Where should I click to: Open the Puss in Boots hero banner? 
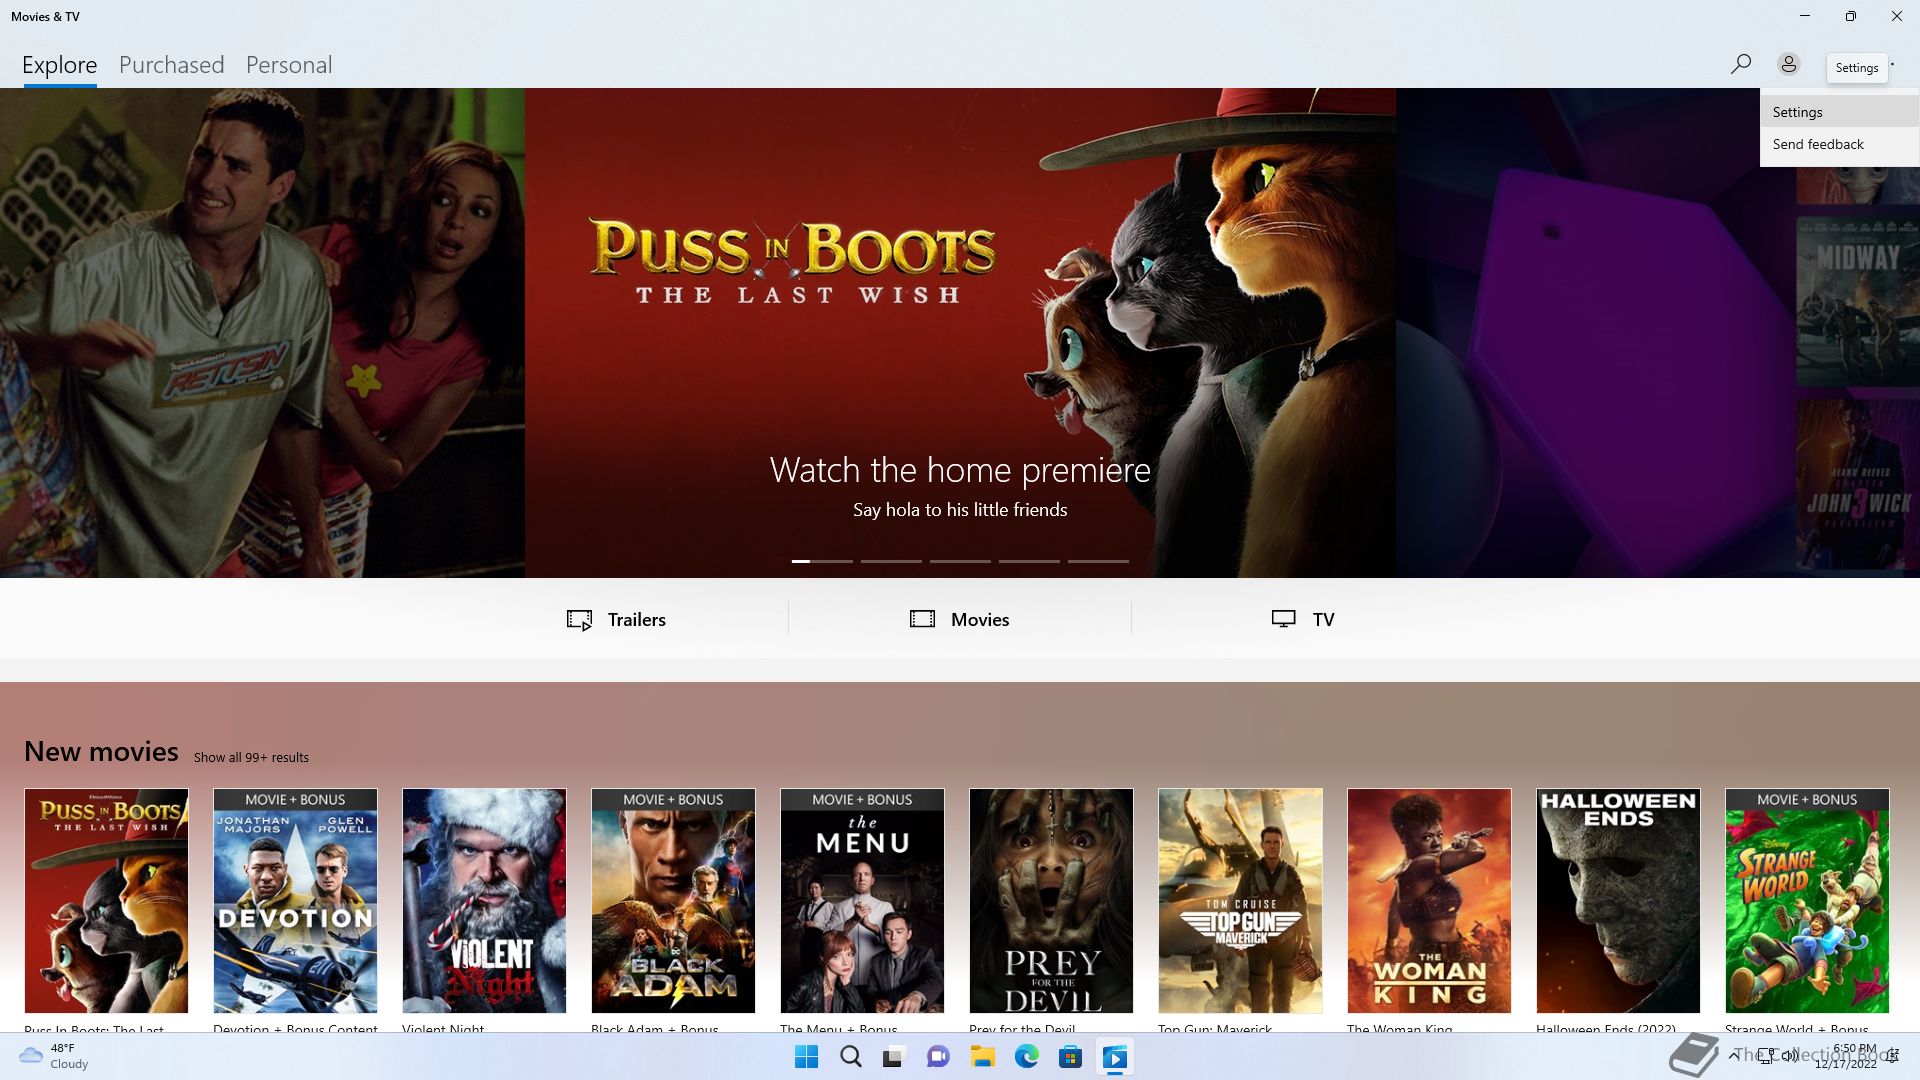coord(960,333)
